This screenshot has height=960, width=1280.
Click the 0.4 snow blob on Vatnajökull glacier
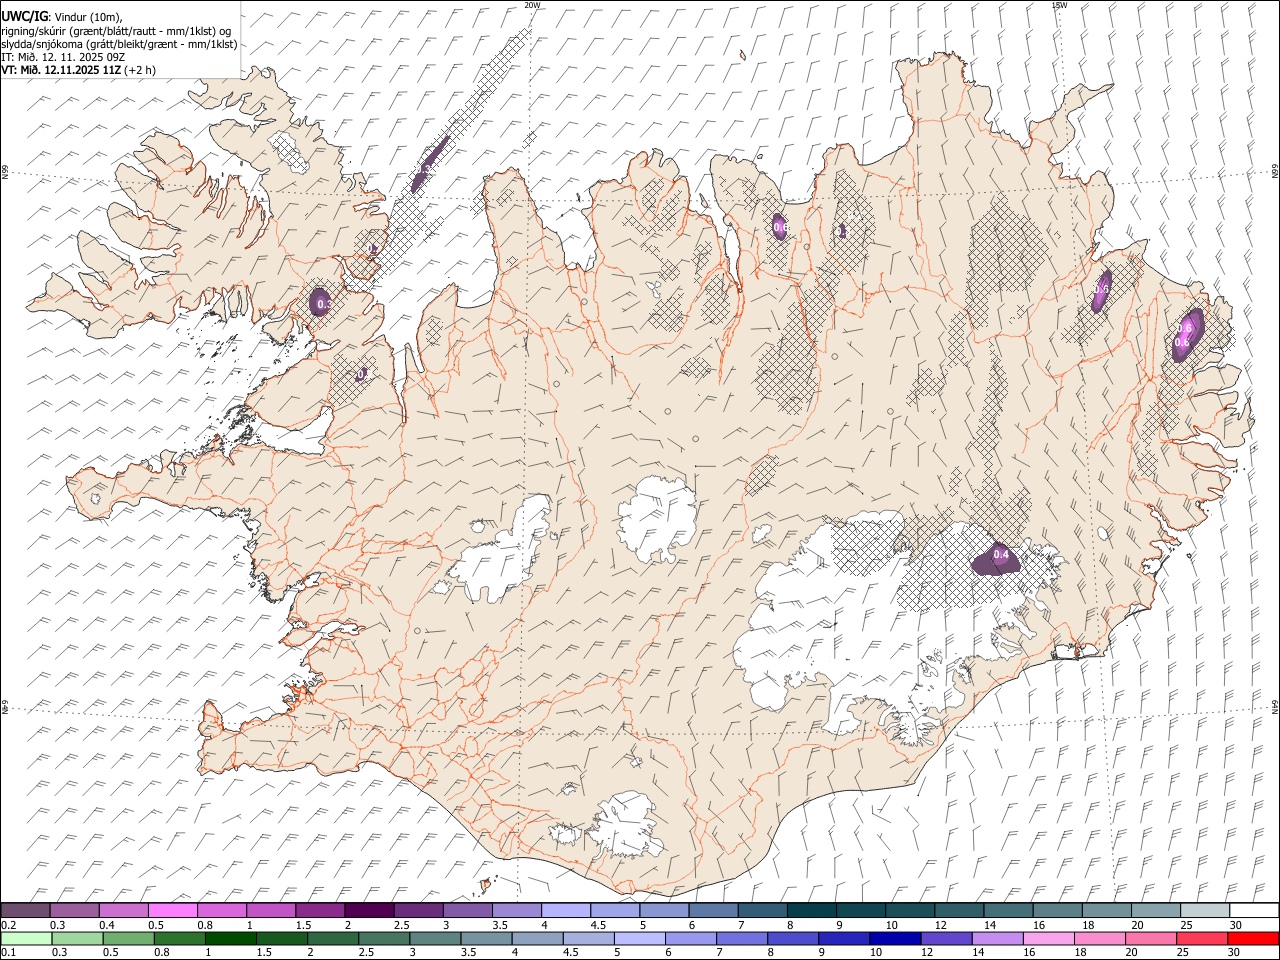(x=998, y=559)
